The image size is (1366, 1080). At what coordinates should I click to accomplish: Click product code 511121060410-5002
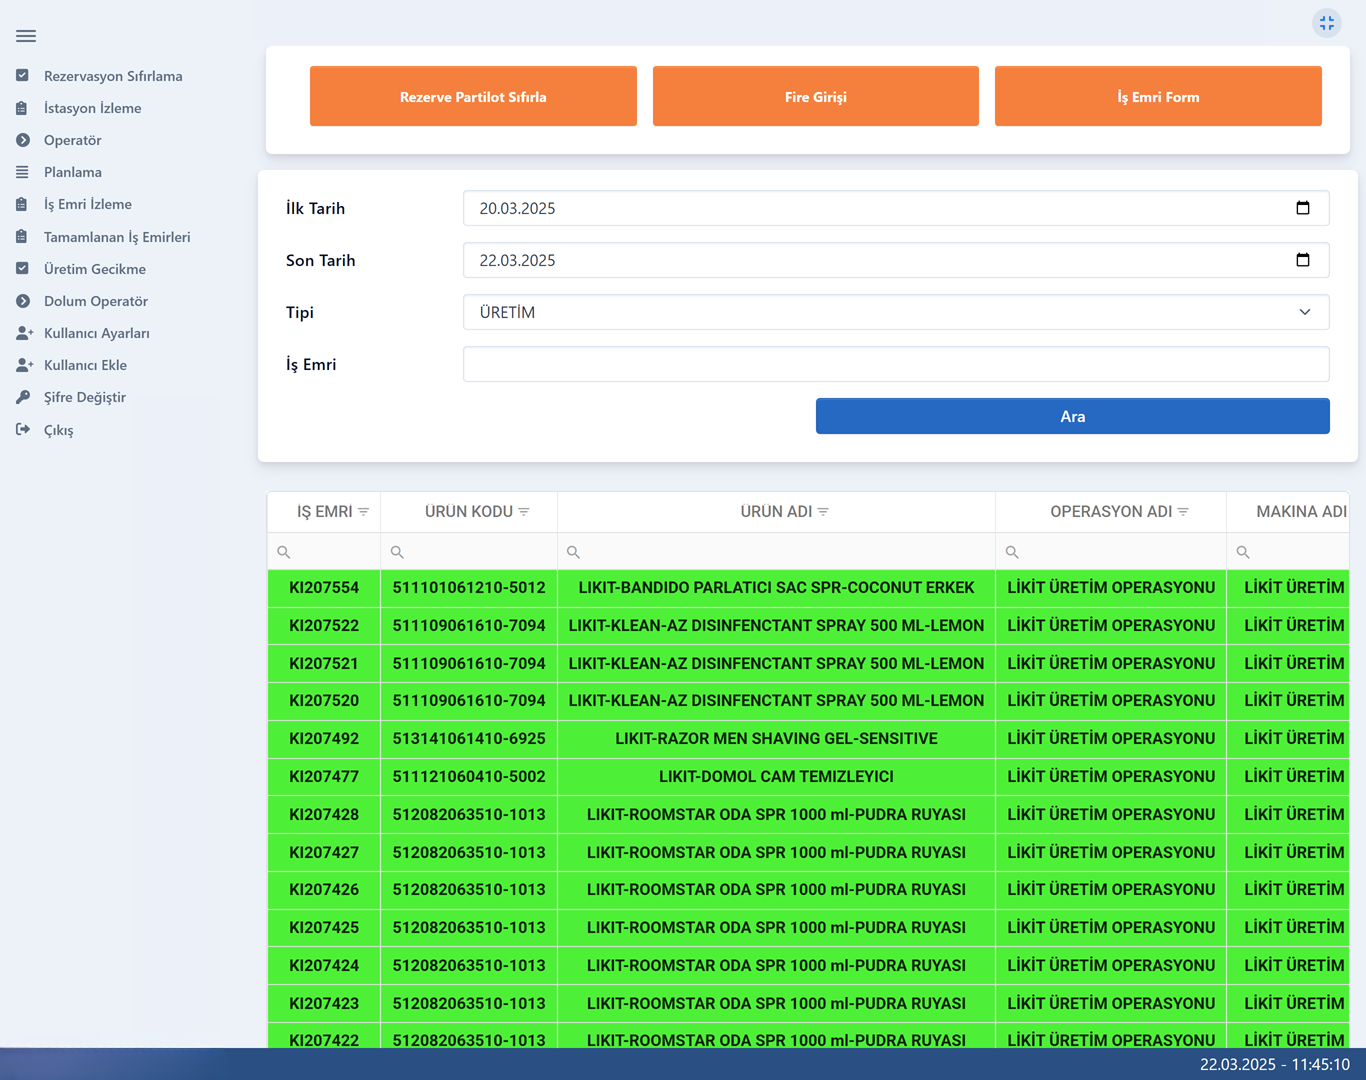pos(469,777)
